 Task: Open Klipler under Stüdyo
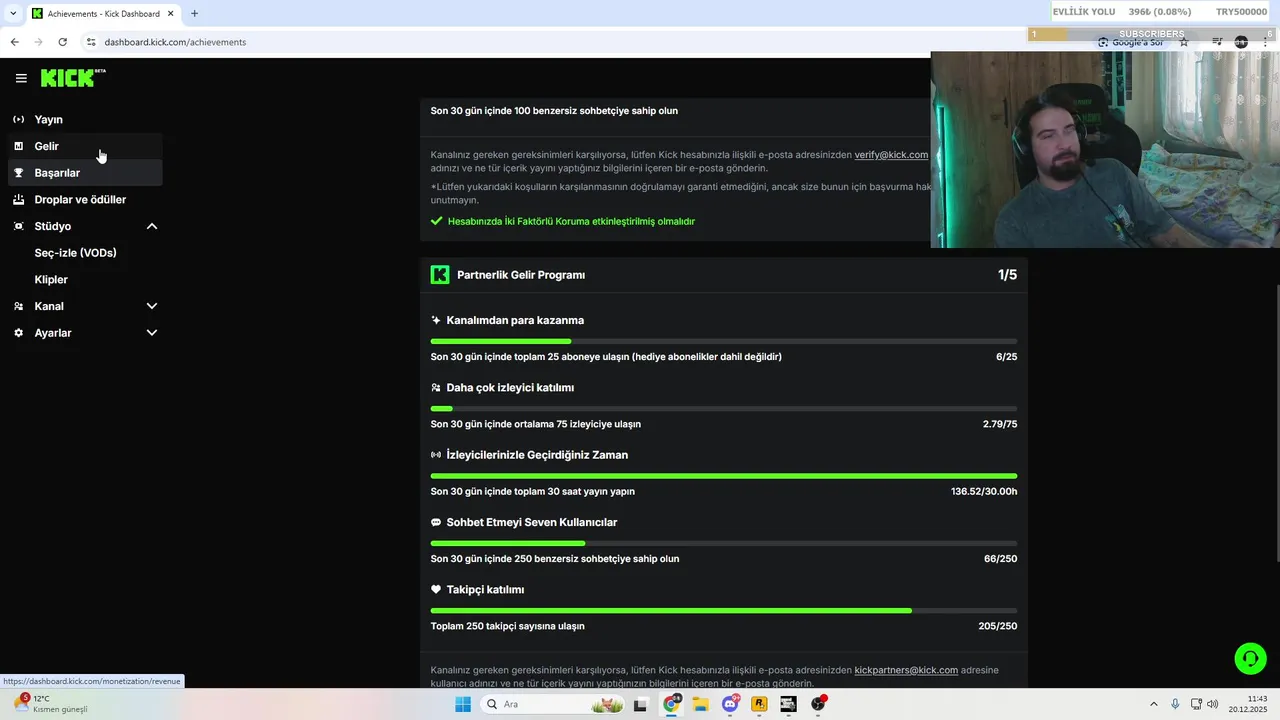pos(51,280)
